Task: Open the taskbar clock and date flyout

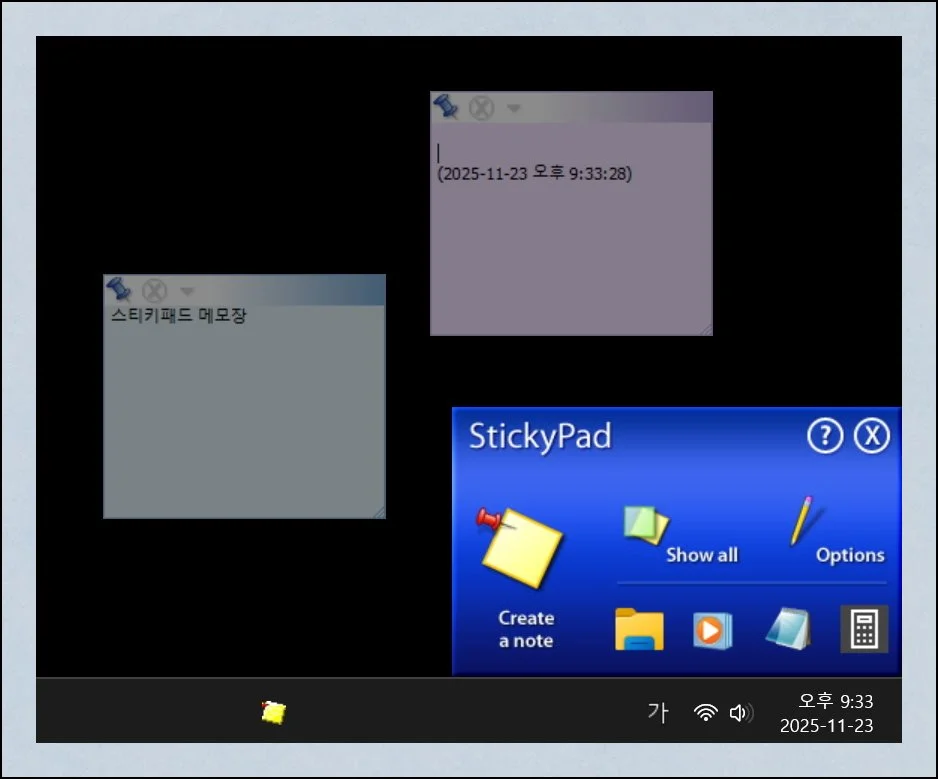Action: click(826, 713)
